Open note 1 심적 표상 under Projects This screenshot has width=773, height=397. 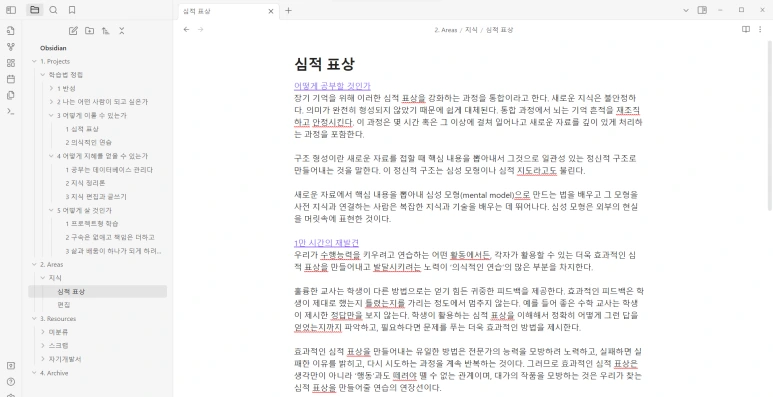pos(82,129)
